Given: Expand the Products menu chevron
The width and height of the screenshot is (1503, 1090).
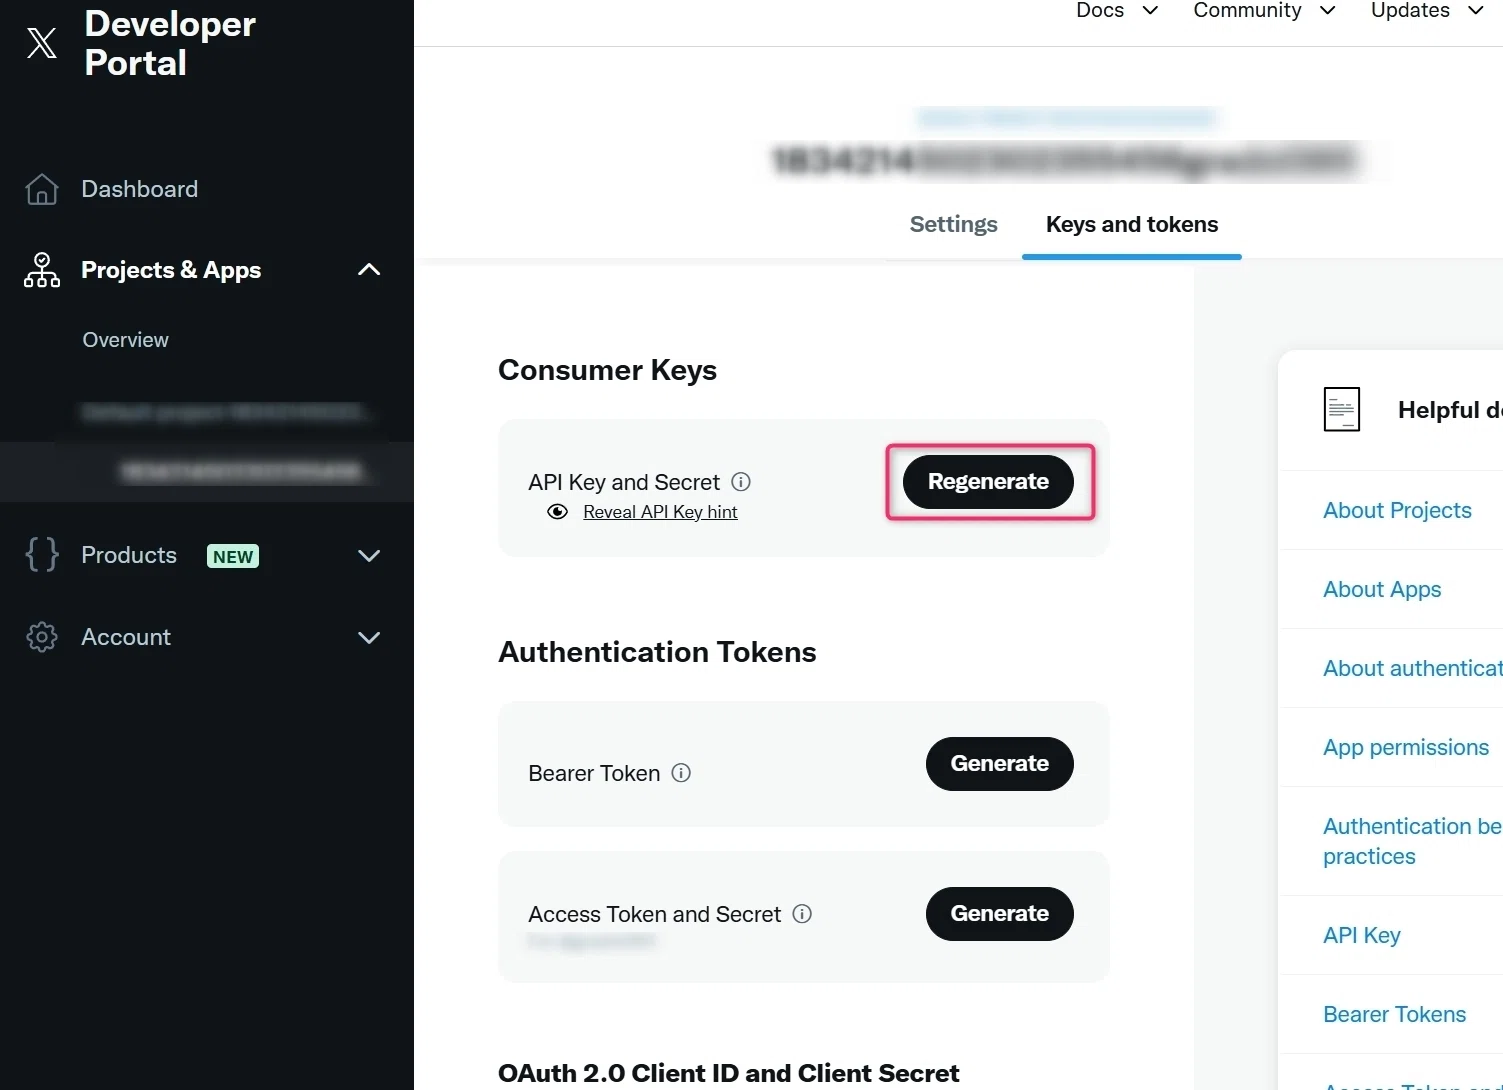Looking at the screenshot, I should point(369,556).
